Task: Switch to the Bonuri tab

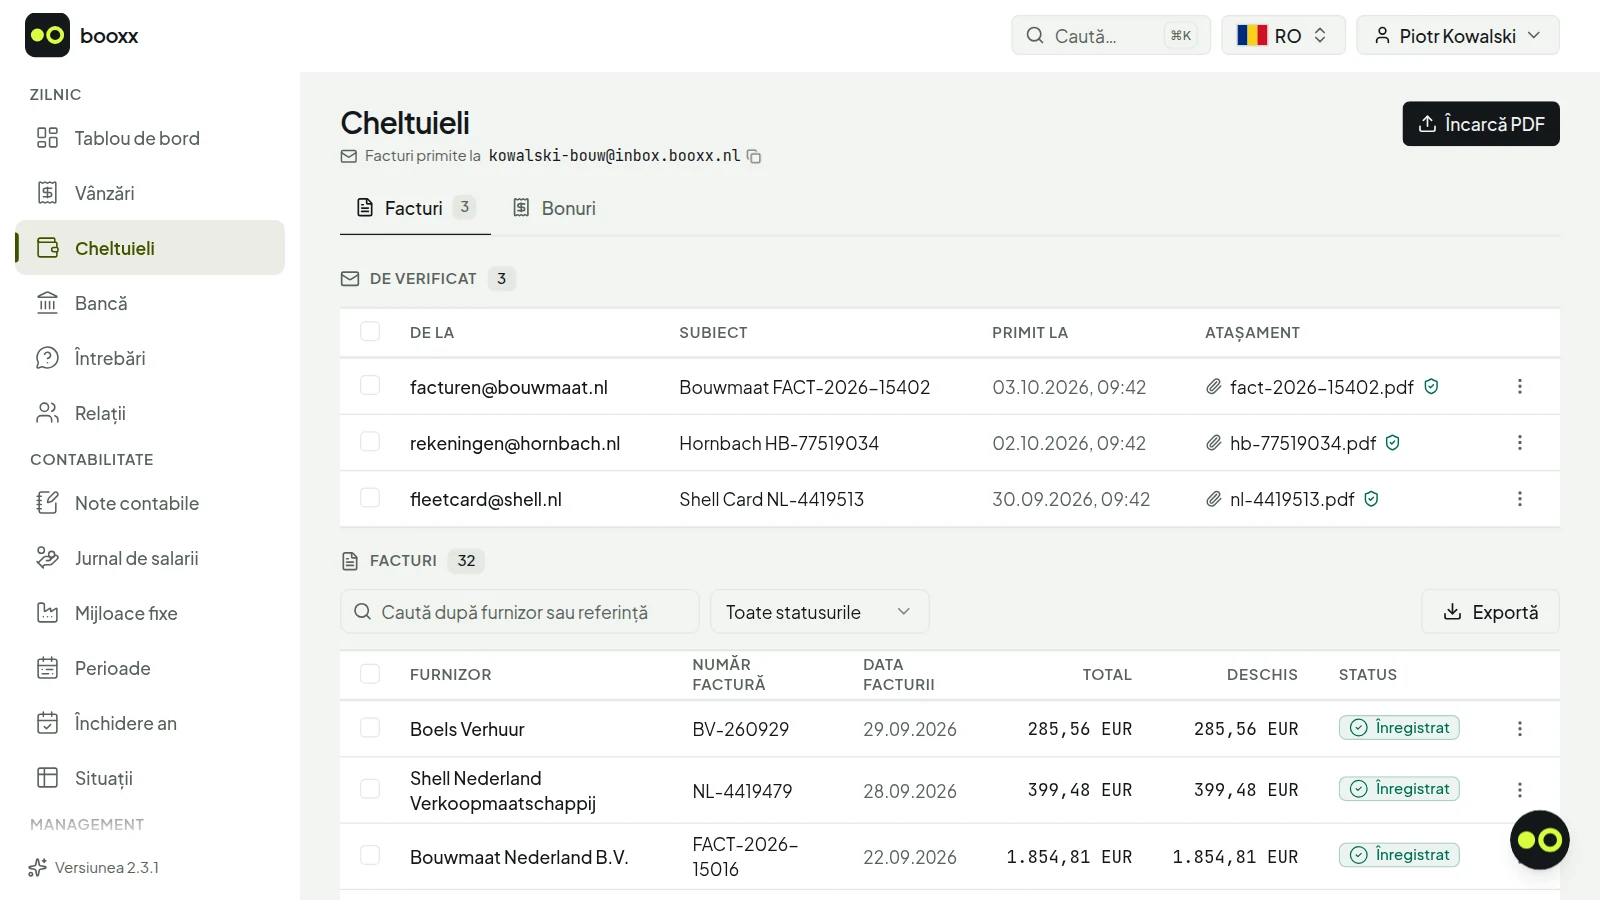Action: pyautogui.click(x=554, y=208)
